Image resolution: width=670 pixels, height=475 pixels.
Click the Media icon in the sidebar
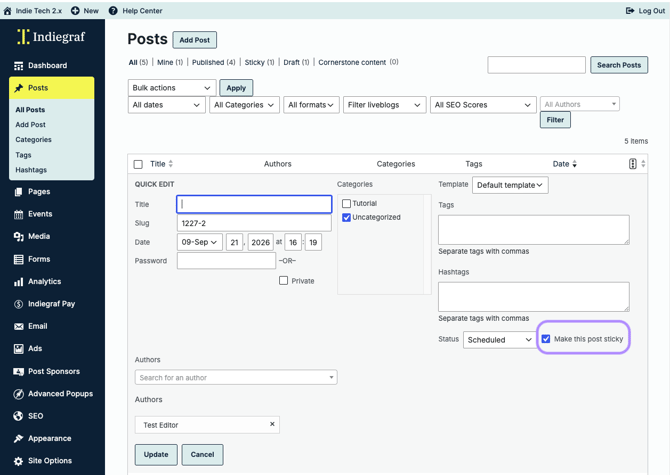(18, 236)
